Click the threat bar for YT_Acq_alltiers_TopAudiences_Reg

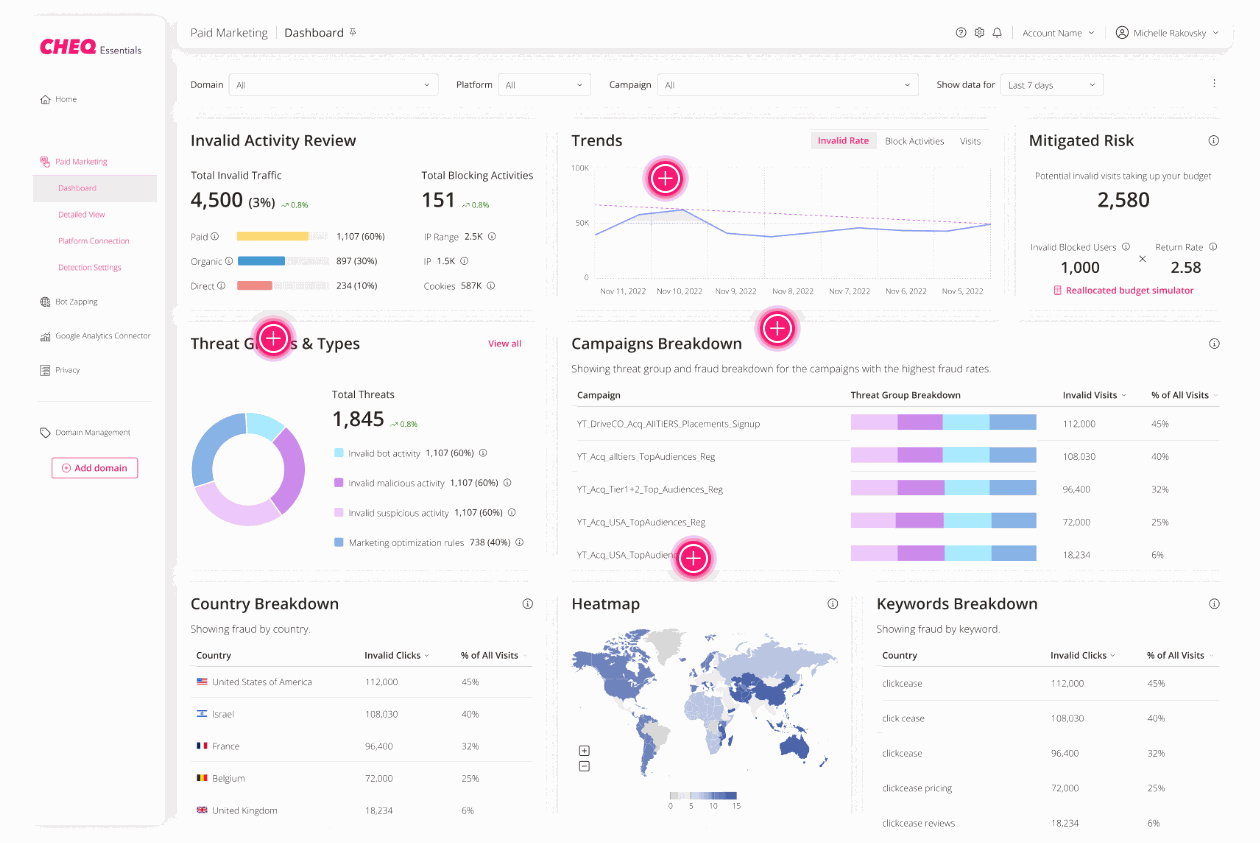[943, 456]
